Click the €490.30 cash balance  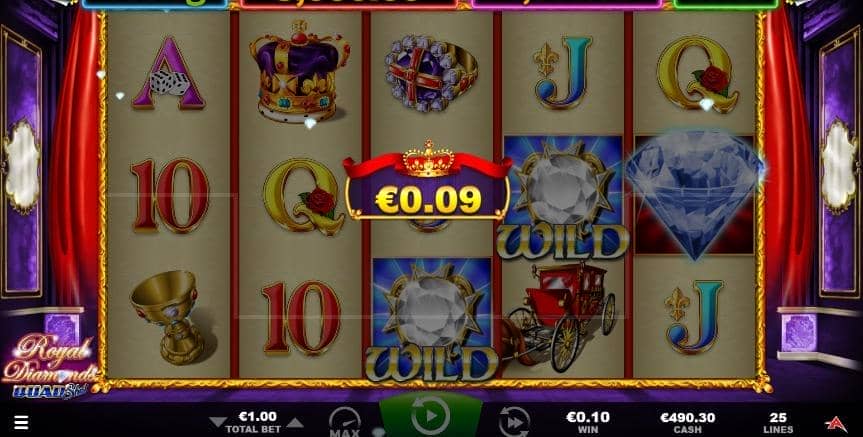[x=687, y=423]
